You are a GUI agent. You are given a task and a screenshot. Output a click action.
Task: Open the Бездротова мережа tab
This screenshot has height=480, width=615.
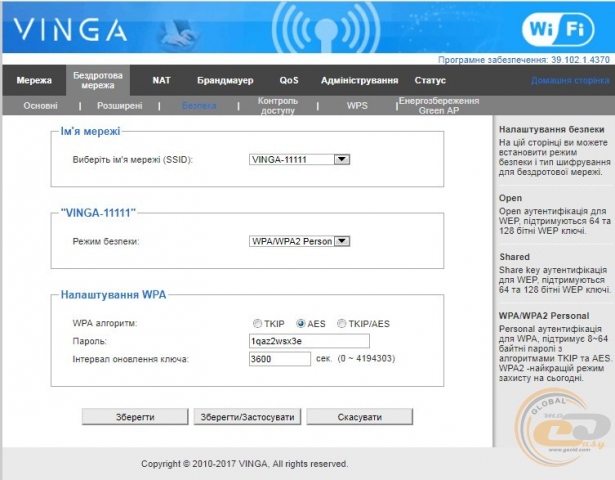98,80
